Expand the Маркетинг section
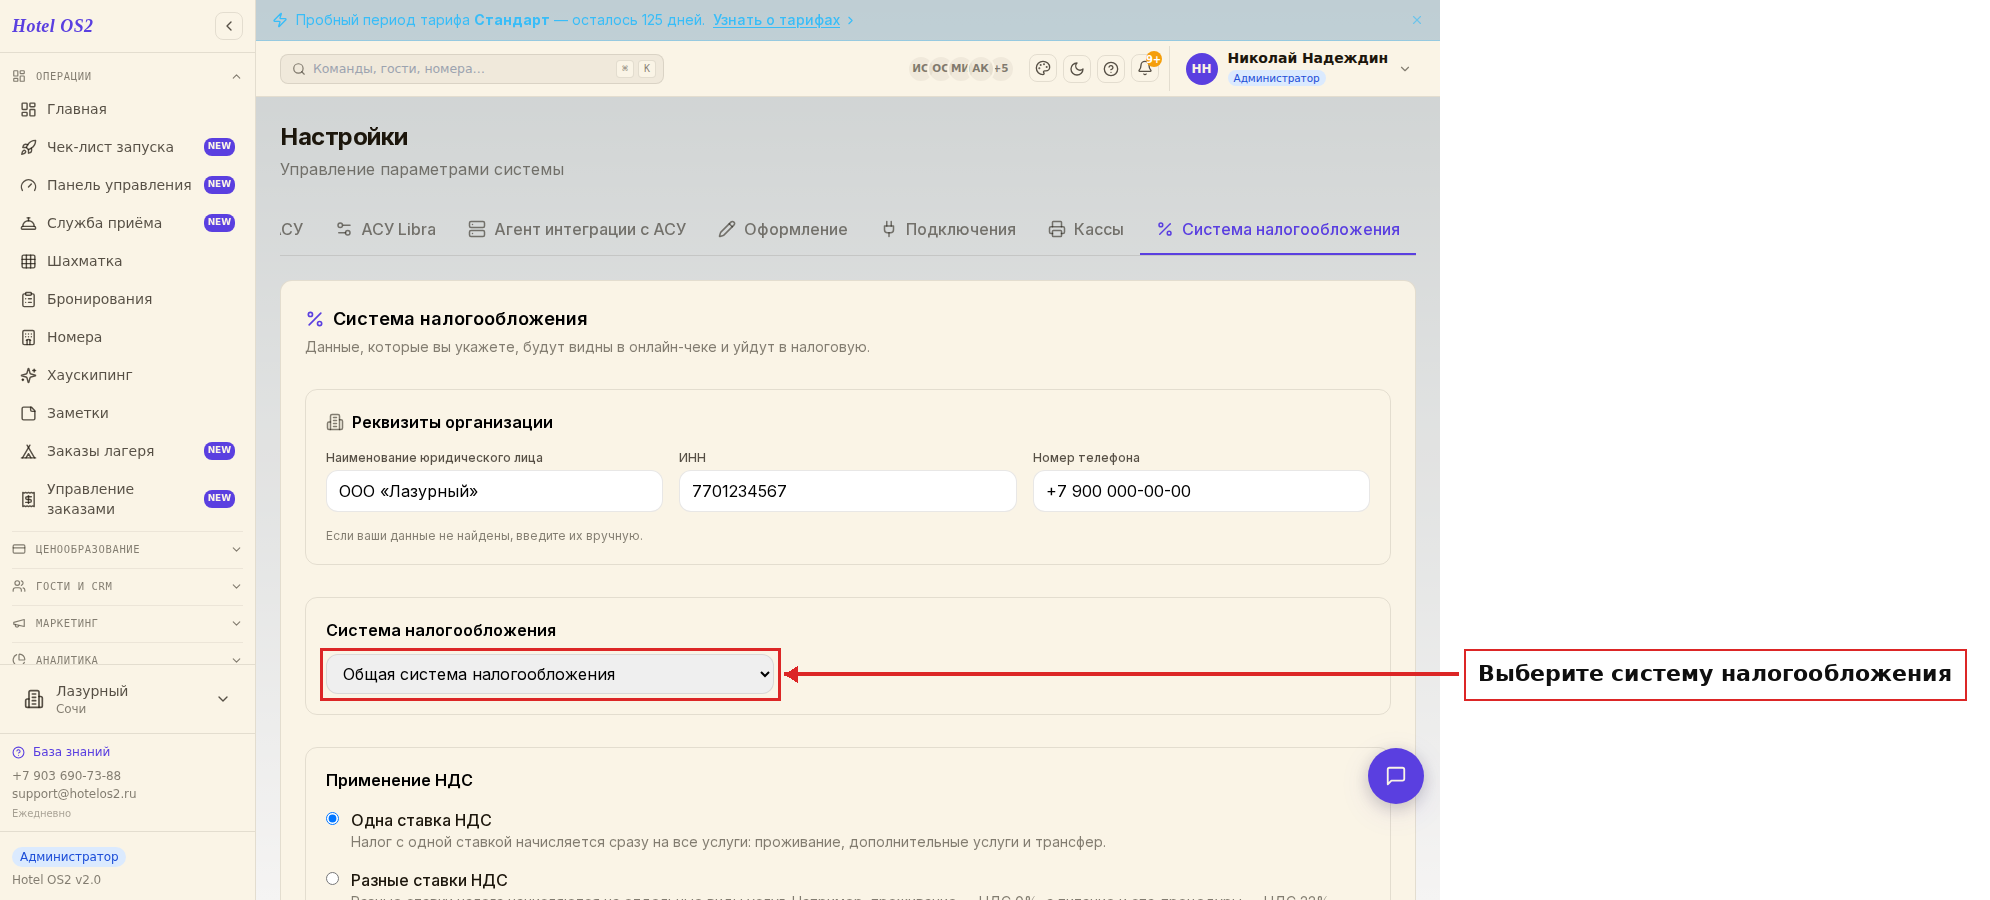The height and width of the screenshot is (900, 1990). (x=127, y=623)
